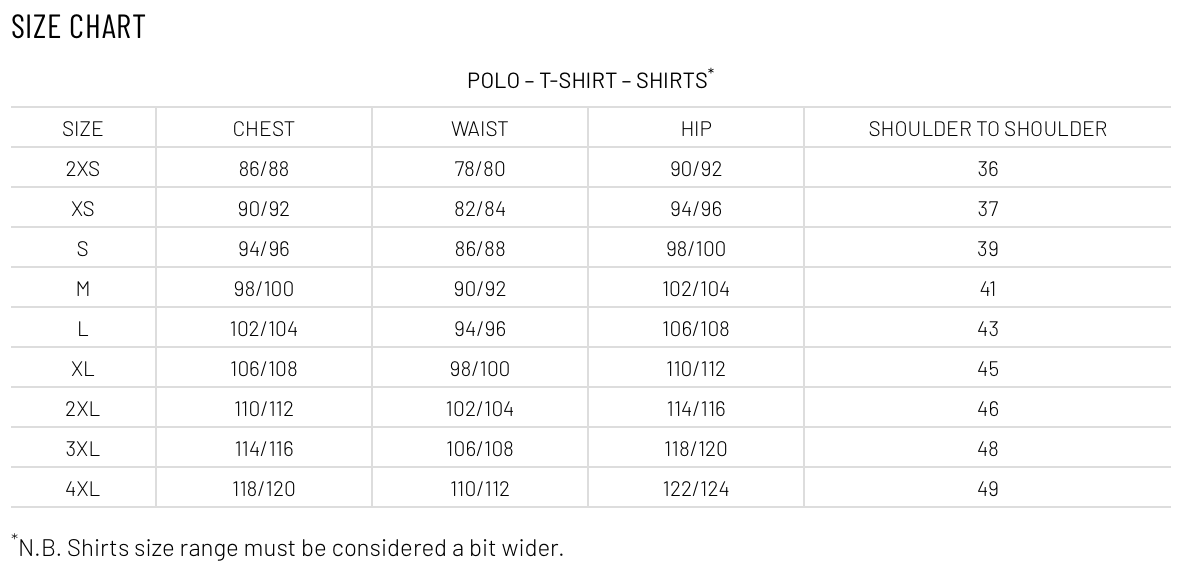Click chest value 86/88 for 2XS
Screen dimensions: 1199x572
(x=264, y=168)
